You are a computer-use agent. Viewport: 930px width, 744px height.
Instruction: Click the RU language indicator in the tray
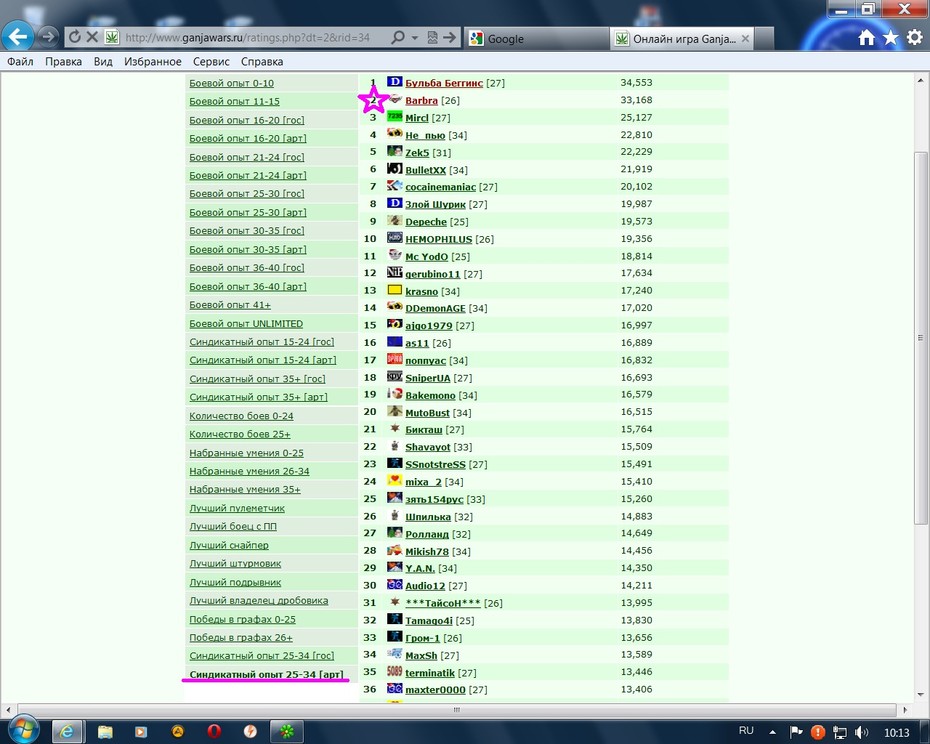746,730
